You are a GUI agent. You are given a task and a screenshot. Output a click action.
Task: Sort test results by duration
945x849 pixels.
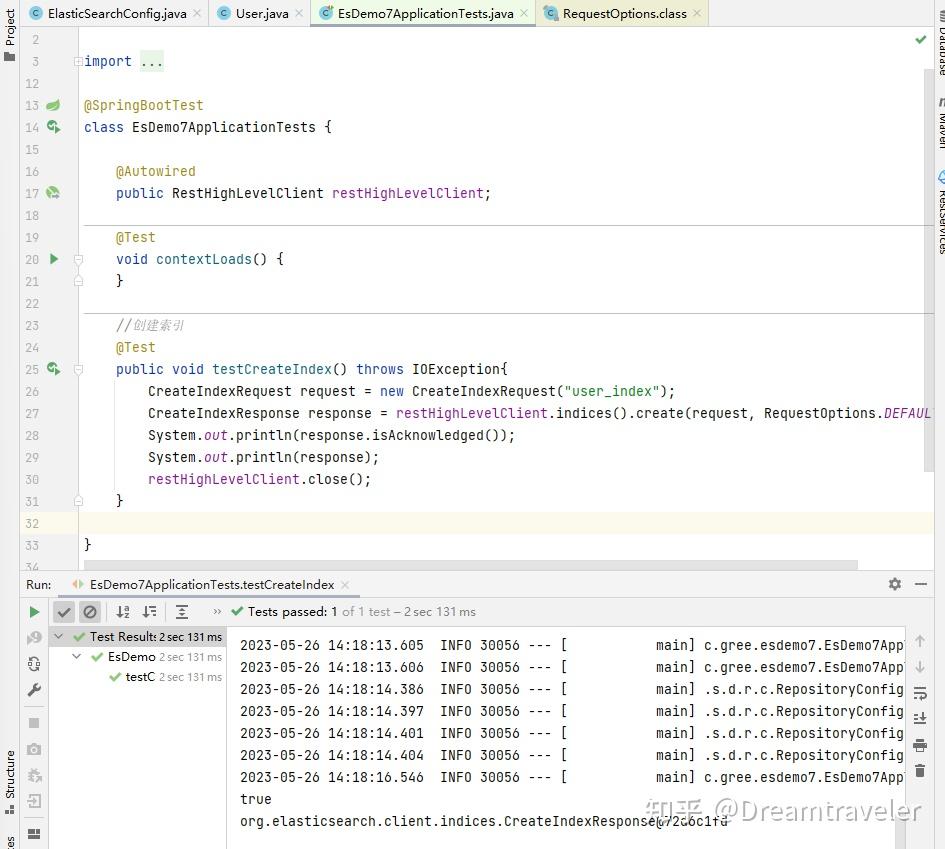tap(149, 612)
